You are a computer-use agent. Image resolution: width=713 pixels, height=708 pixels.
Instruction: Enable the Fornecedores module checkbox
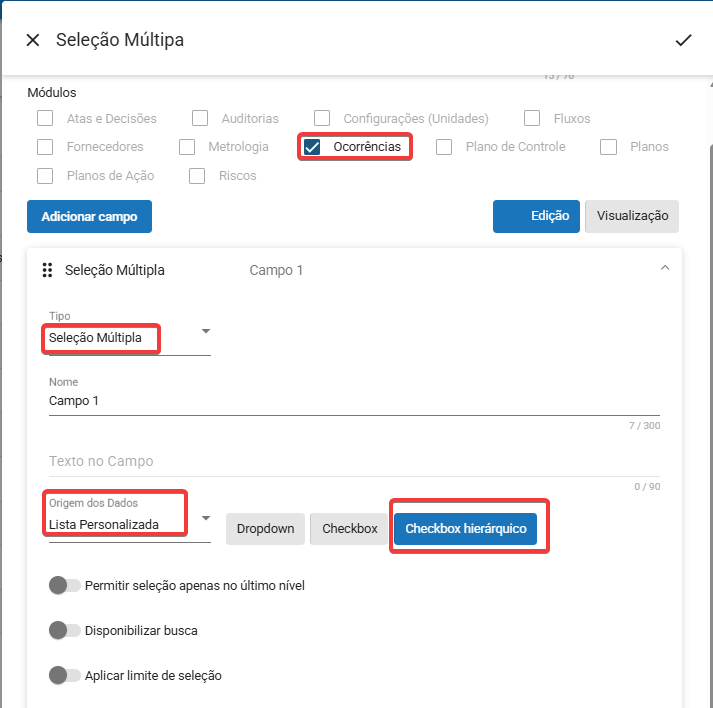coord(45,147)
